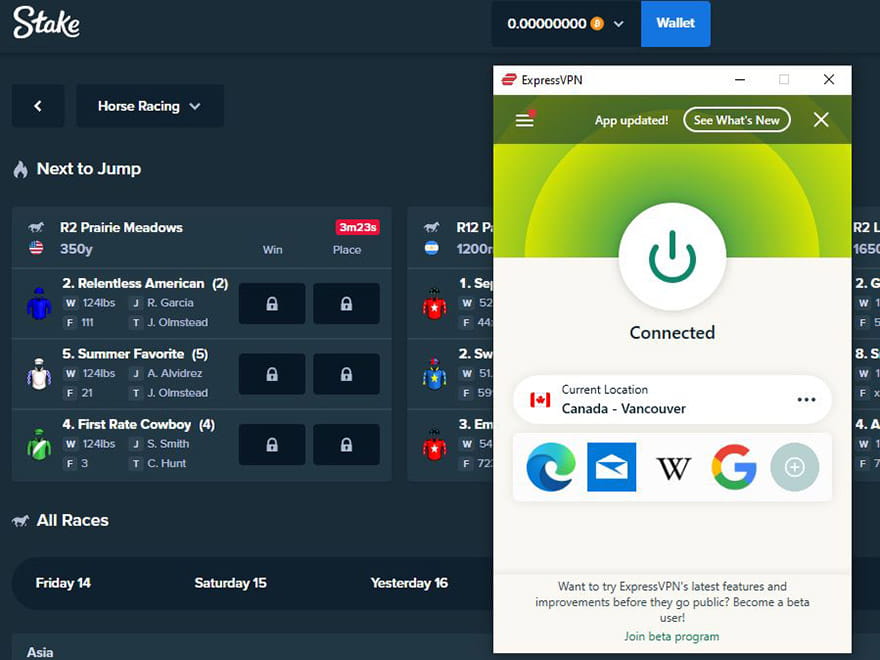This screenshot has height=660, width=880.
Task: Click First Rate Cowboy green jockey silk
Action: point(39,444)
